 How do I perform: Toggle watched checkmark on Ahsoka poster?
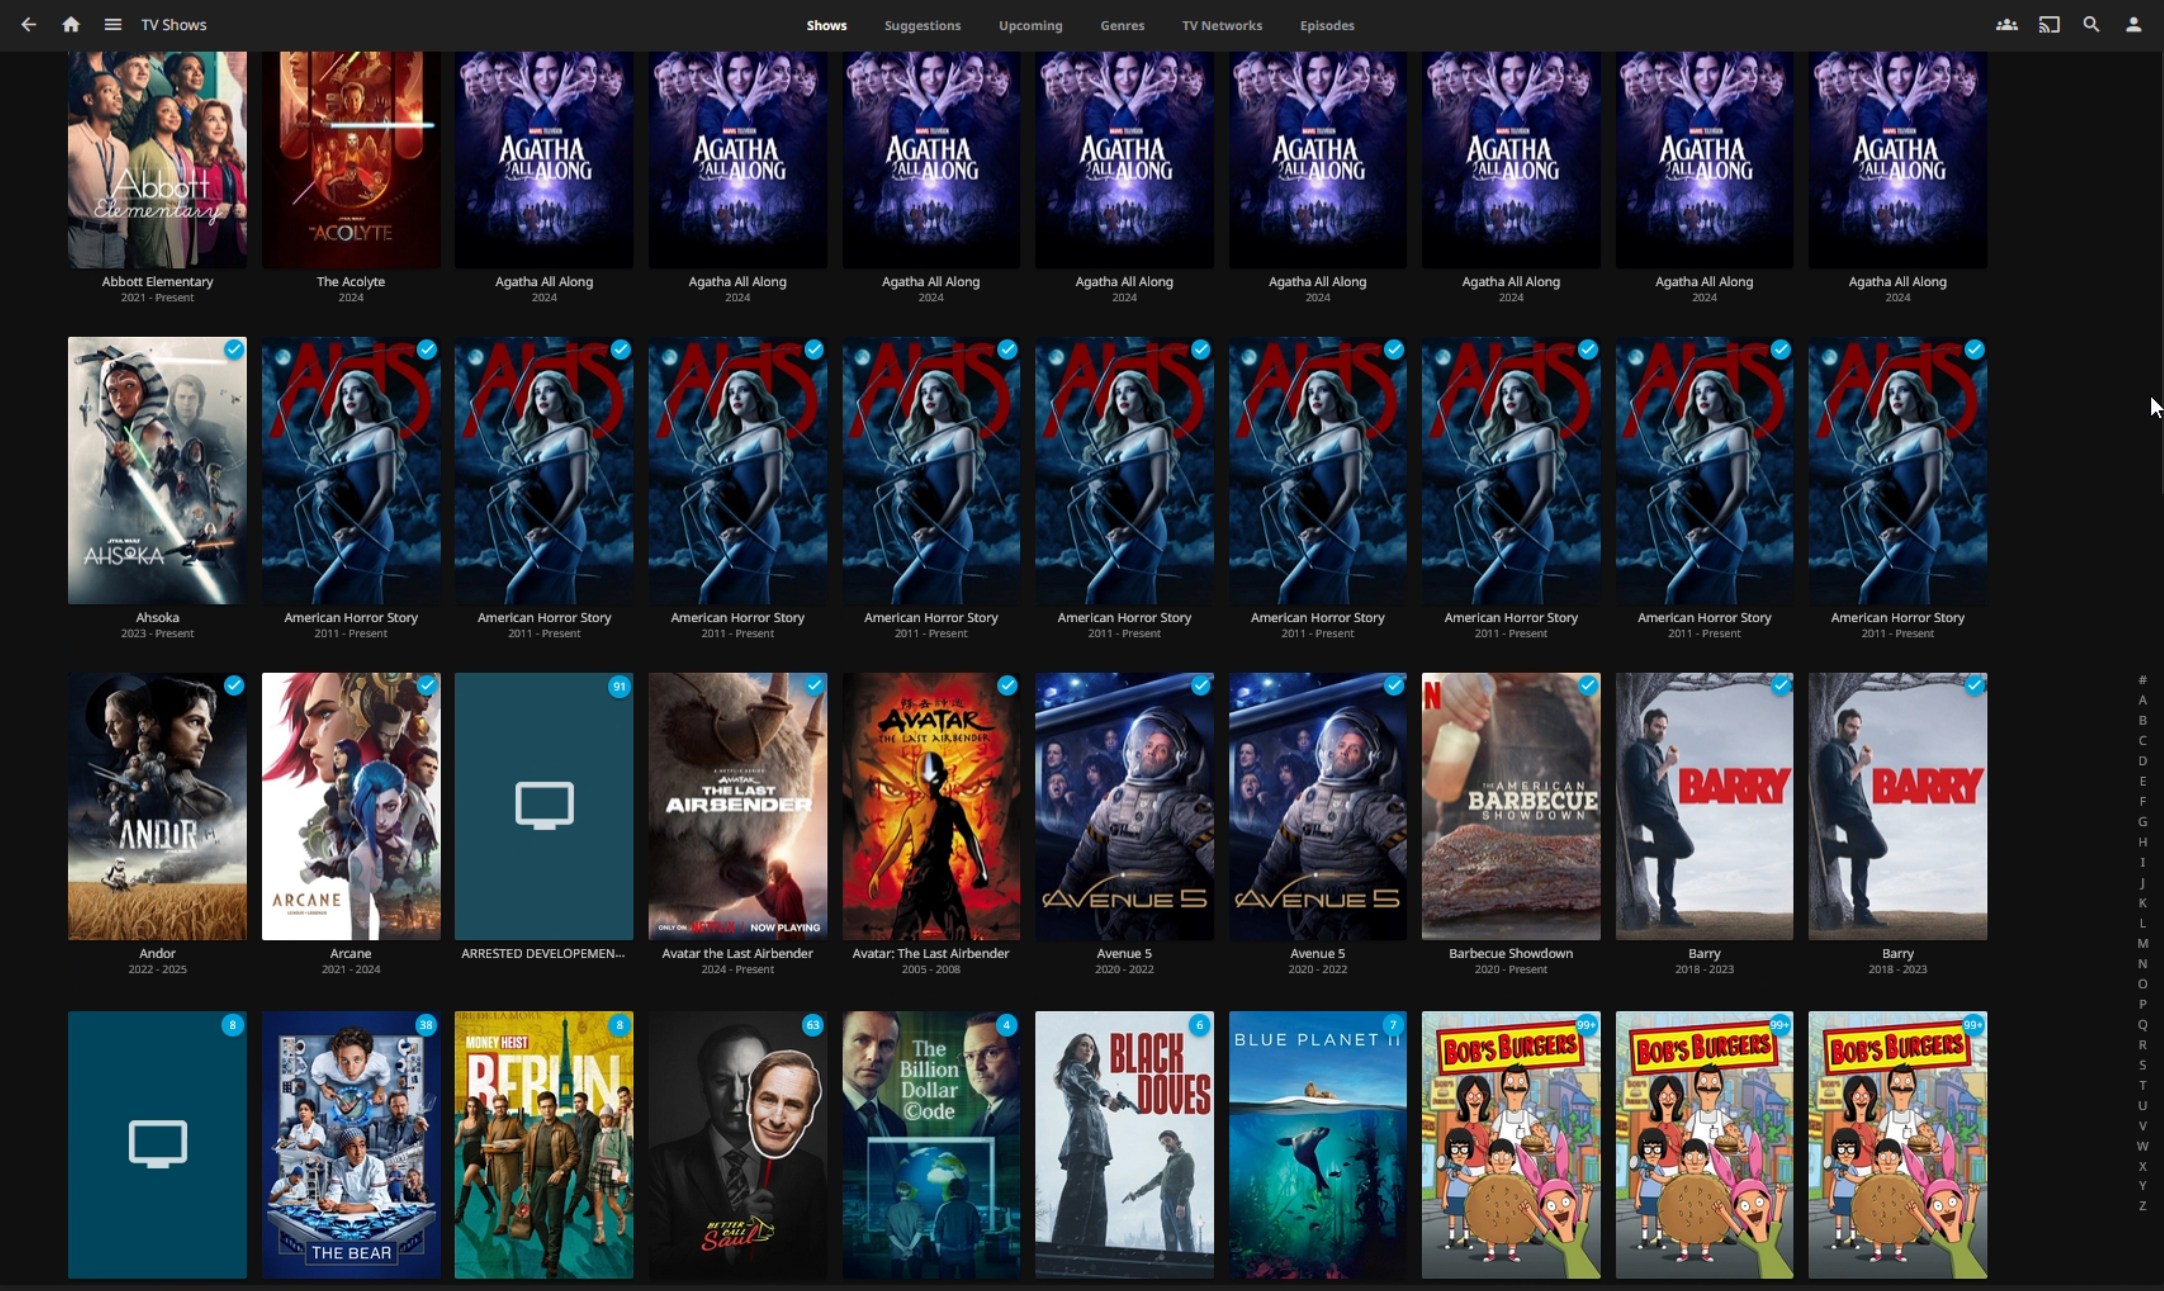[x=234, y=349]
